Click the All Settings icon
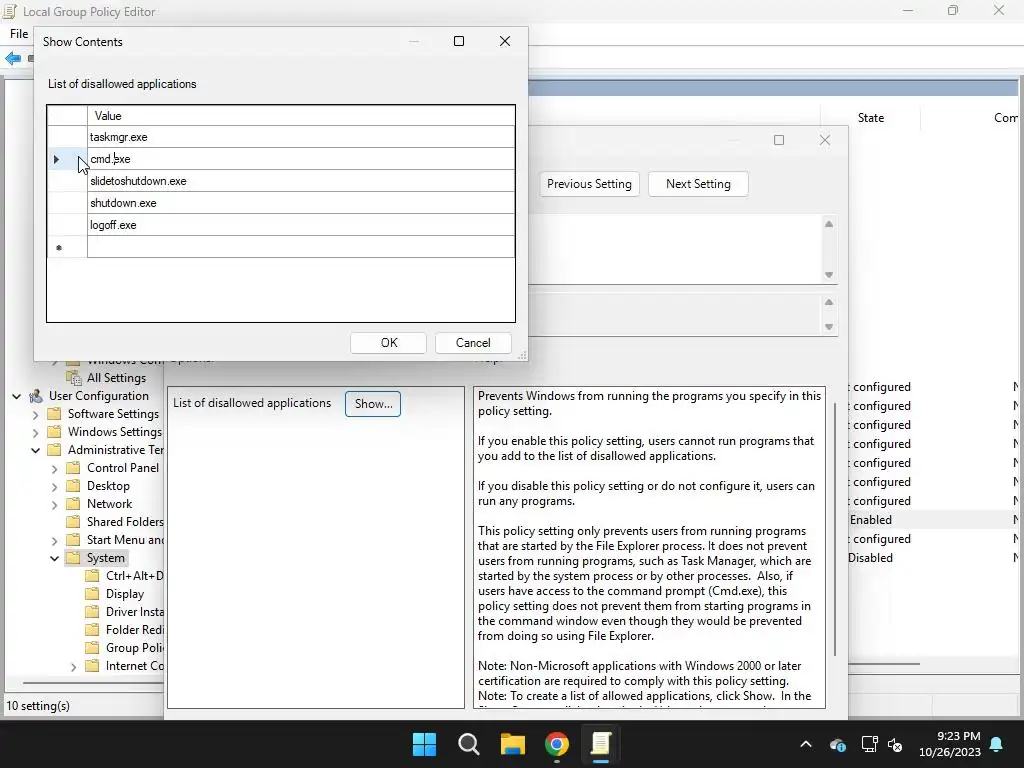1024x768 pixels. point(74,378)
